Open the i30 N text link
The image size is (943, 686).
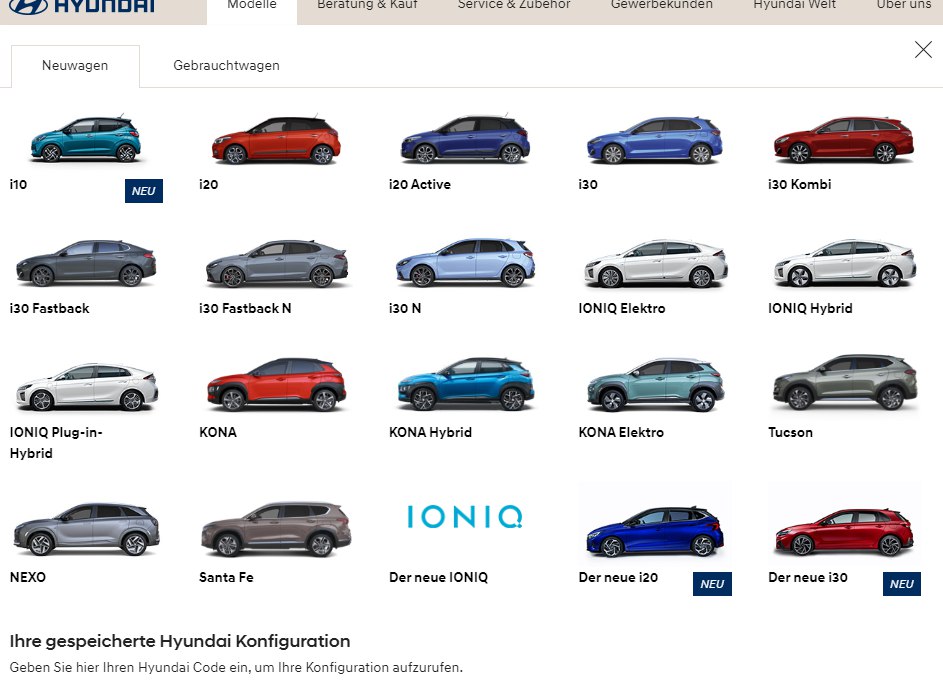click(x=405, y=308)
